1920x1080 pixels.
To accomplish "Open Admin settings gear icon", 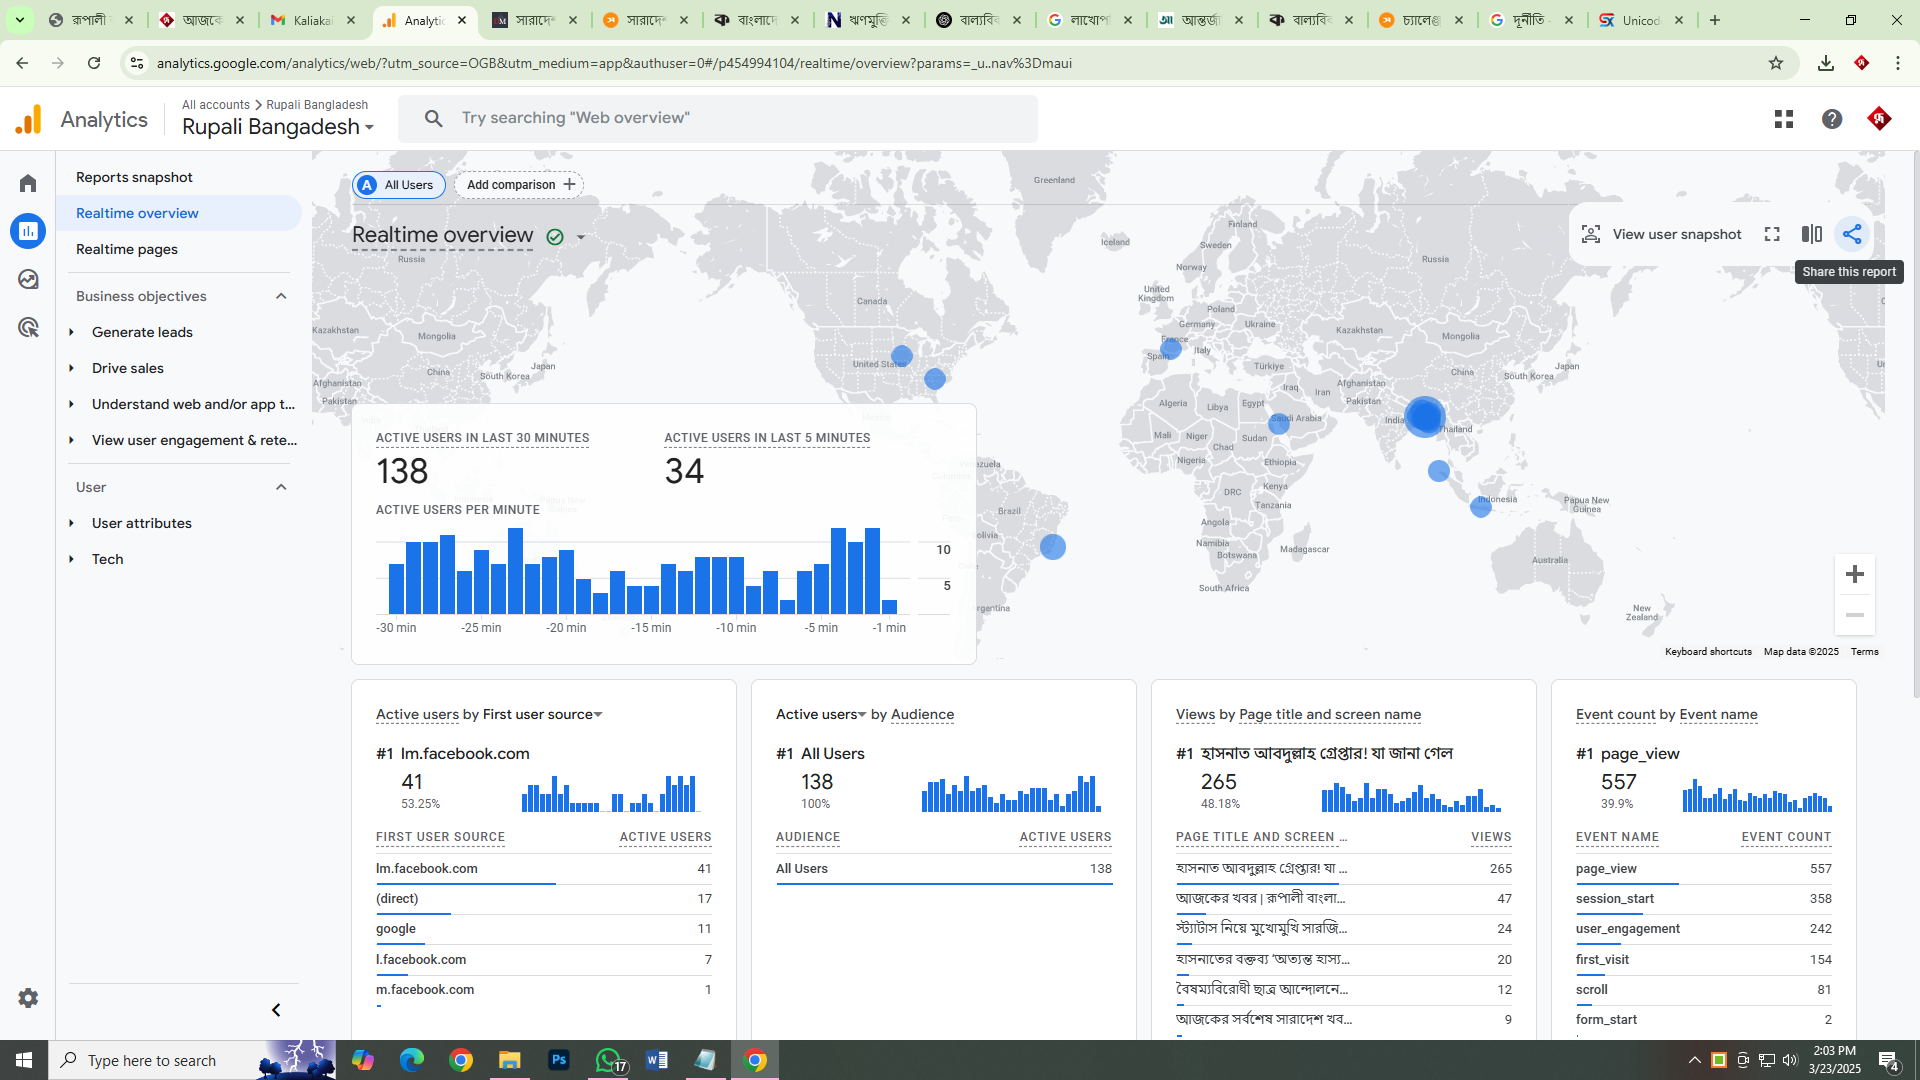I will 28,998.
